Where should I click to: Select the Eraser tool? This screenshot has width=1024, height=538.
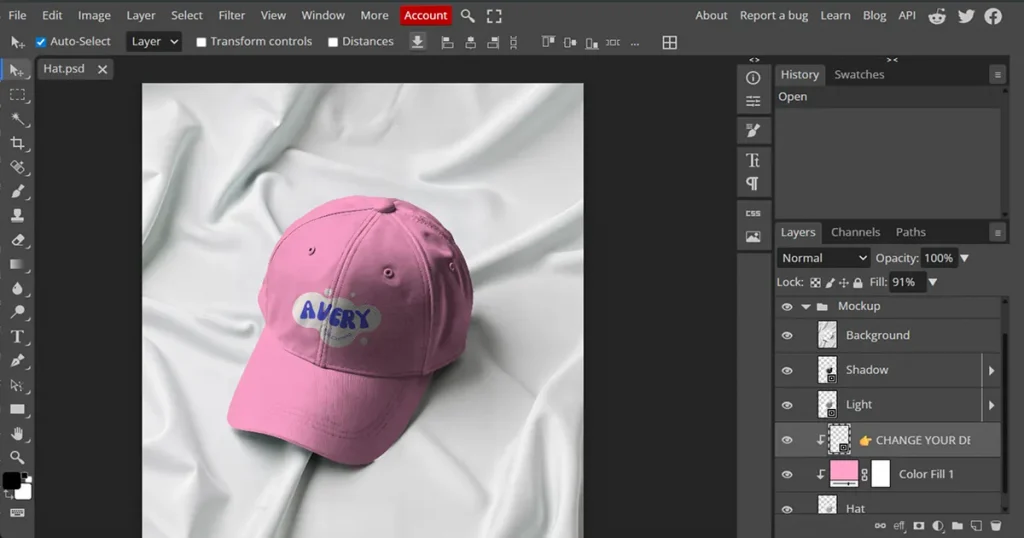[17, 240]
